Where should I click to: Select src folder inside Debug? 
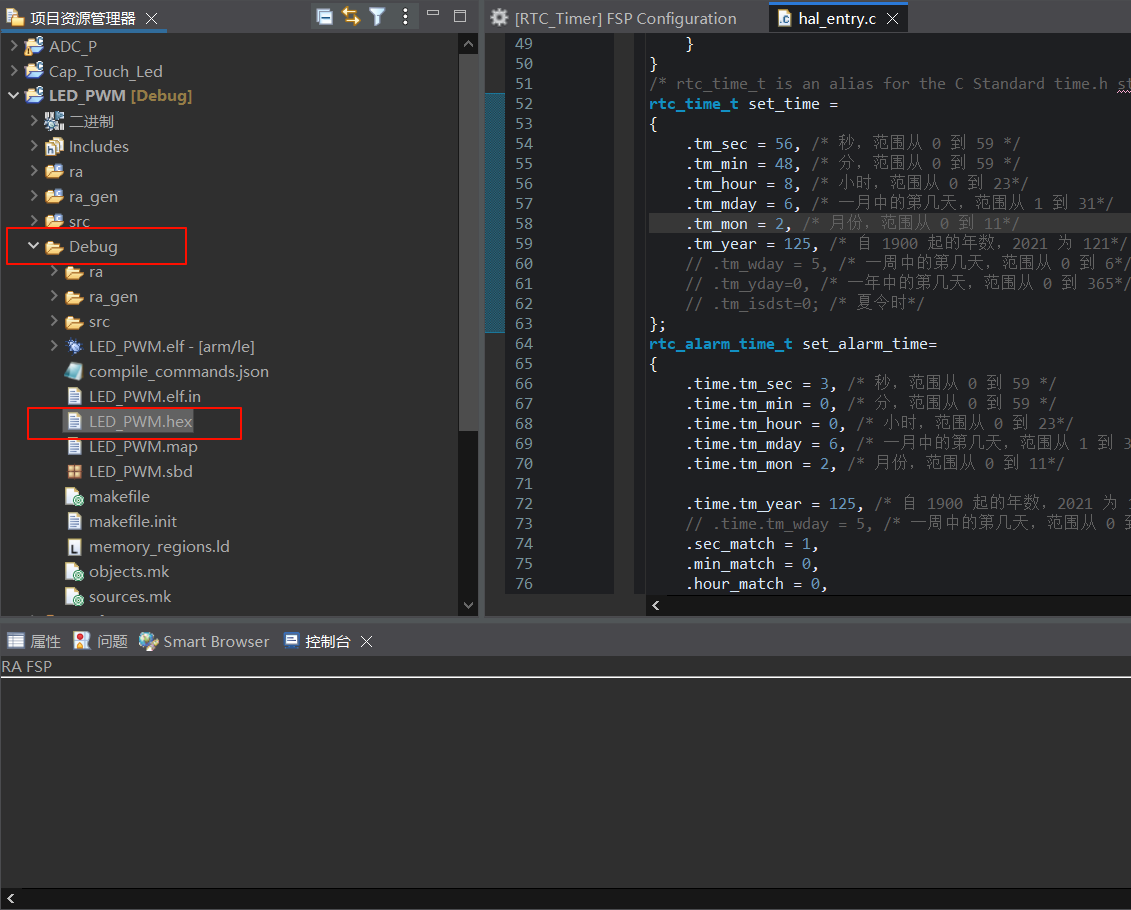click(100, 322)
